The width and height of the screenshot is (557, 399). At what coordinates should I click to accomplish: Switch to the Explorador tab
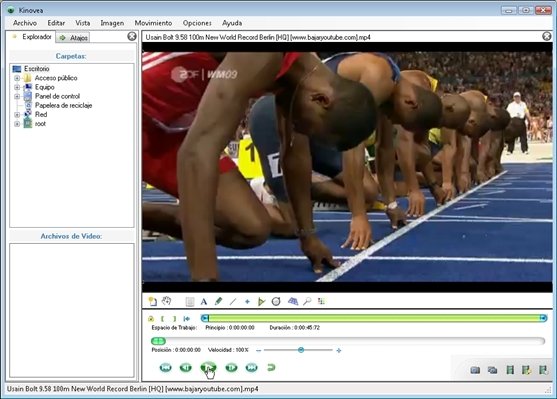pos(31,37)
